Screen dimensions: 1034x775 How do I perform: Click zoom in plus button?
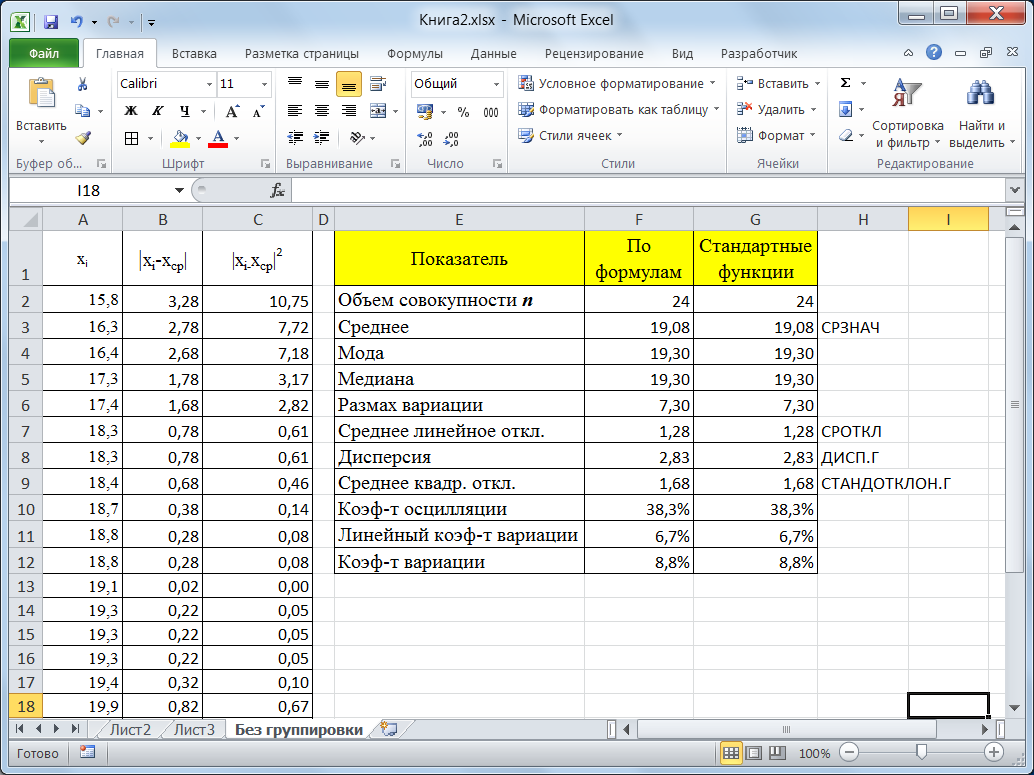pos(993,752)
